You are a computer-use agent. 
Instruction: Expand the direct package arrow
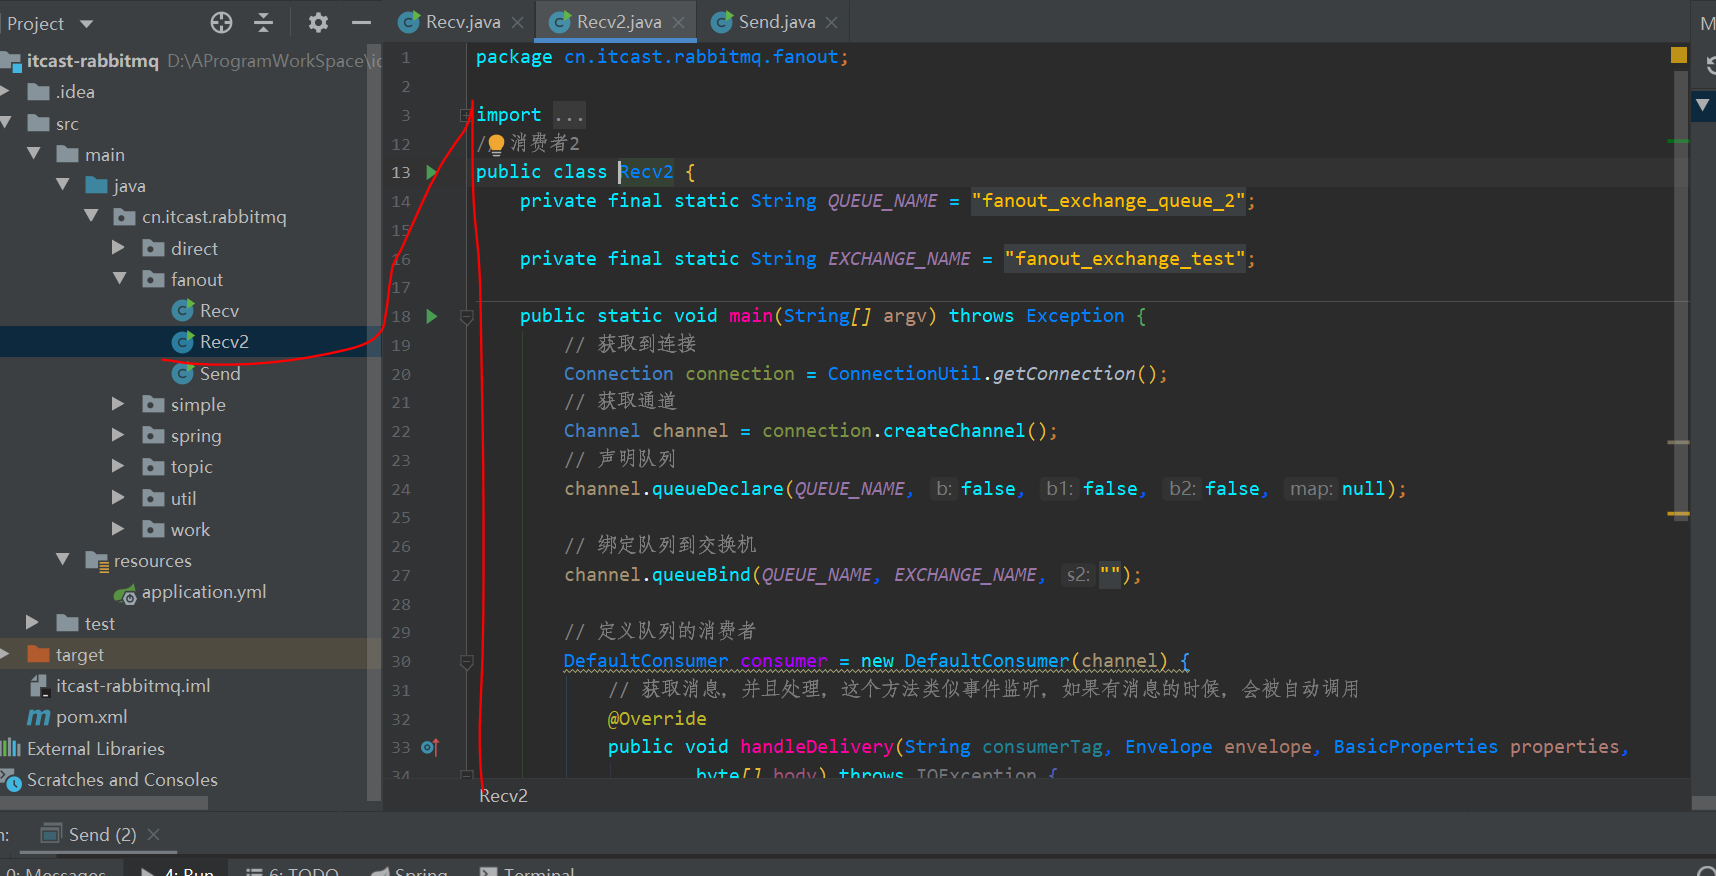[x=119, y=248]
